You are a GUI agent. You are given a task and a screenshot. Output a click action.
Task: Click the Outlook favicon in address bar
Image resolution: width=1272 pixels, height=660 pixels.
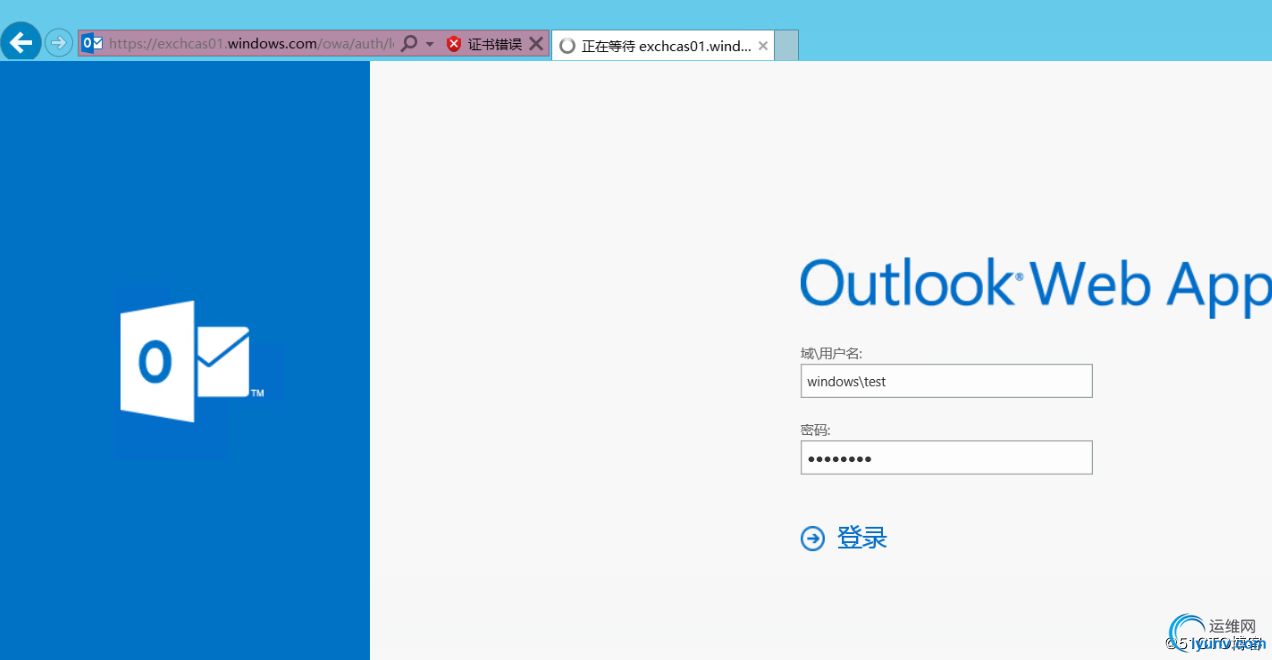(x=92, y=43)
